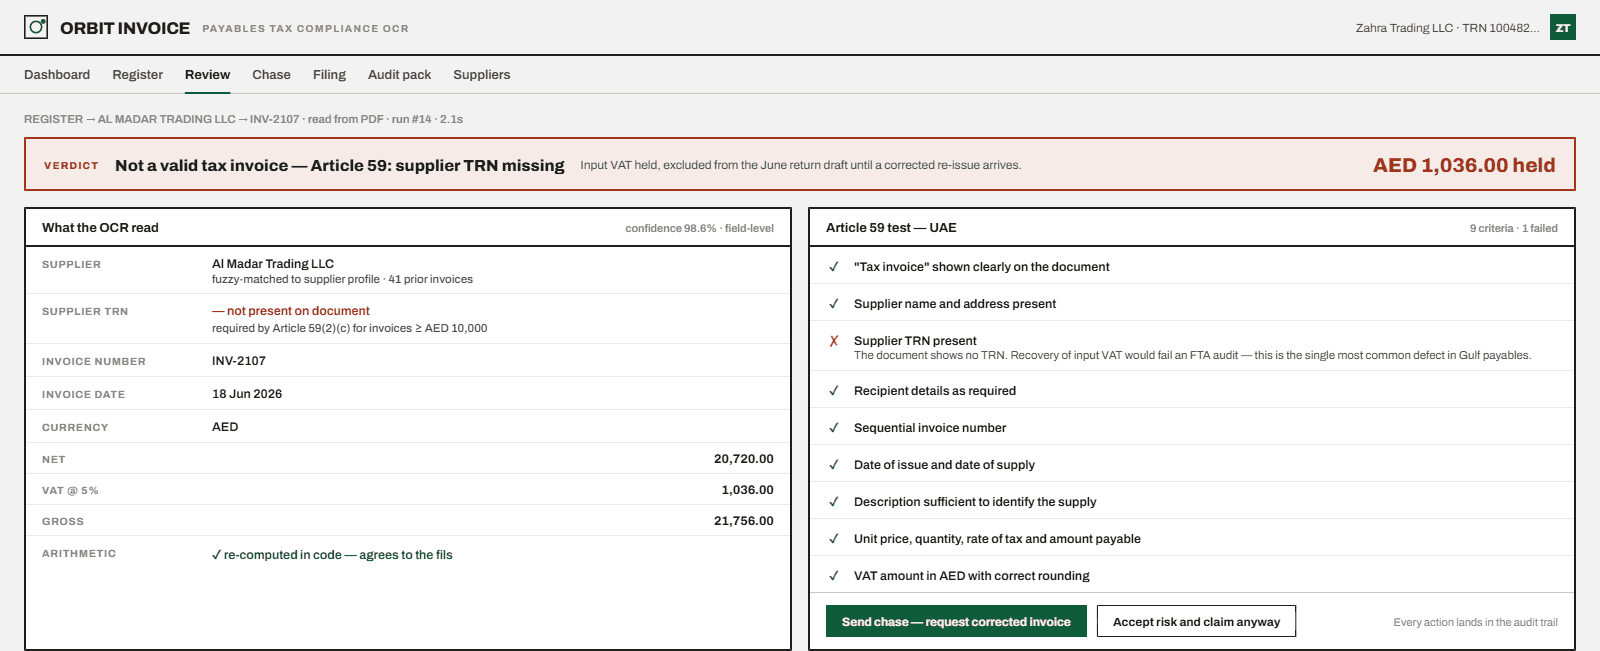Click supplier name Al Madar Trading LLC

click(x=273, y=264)
